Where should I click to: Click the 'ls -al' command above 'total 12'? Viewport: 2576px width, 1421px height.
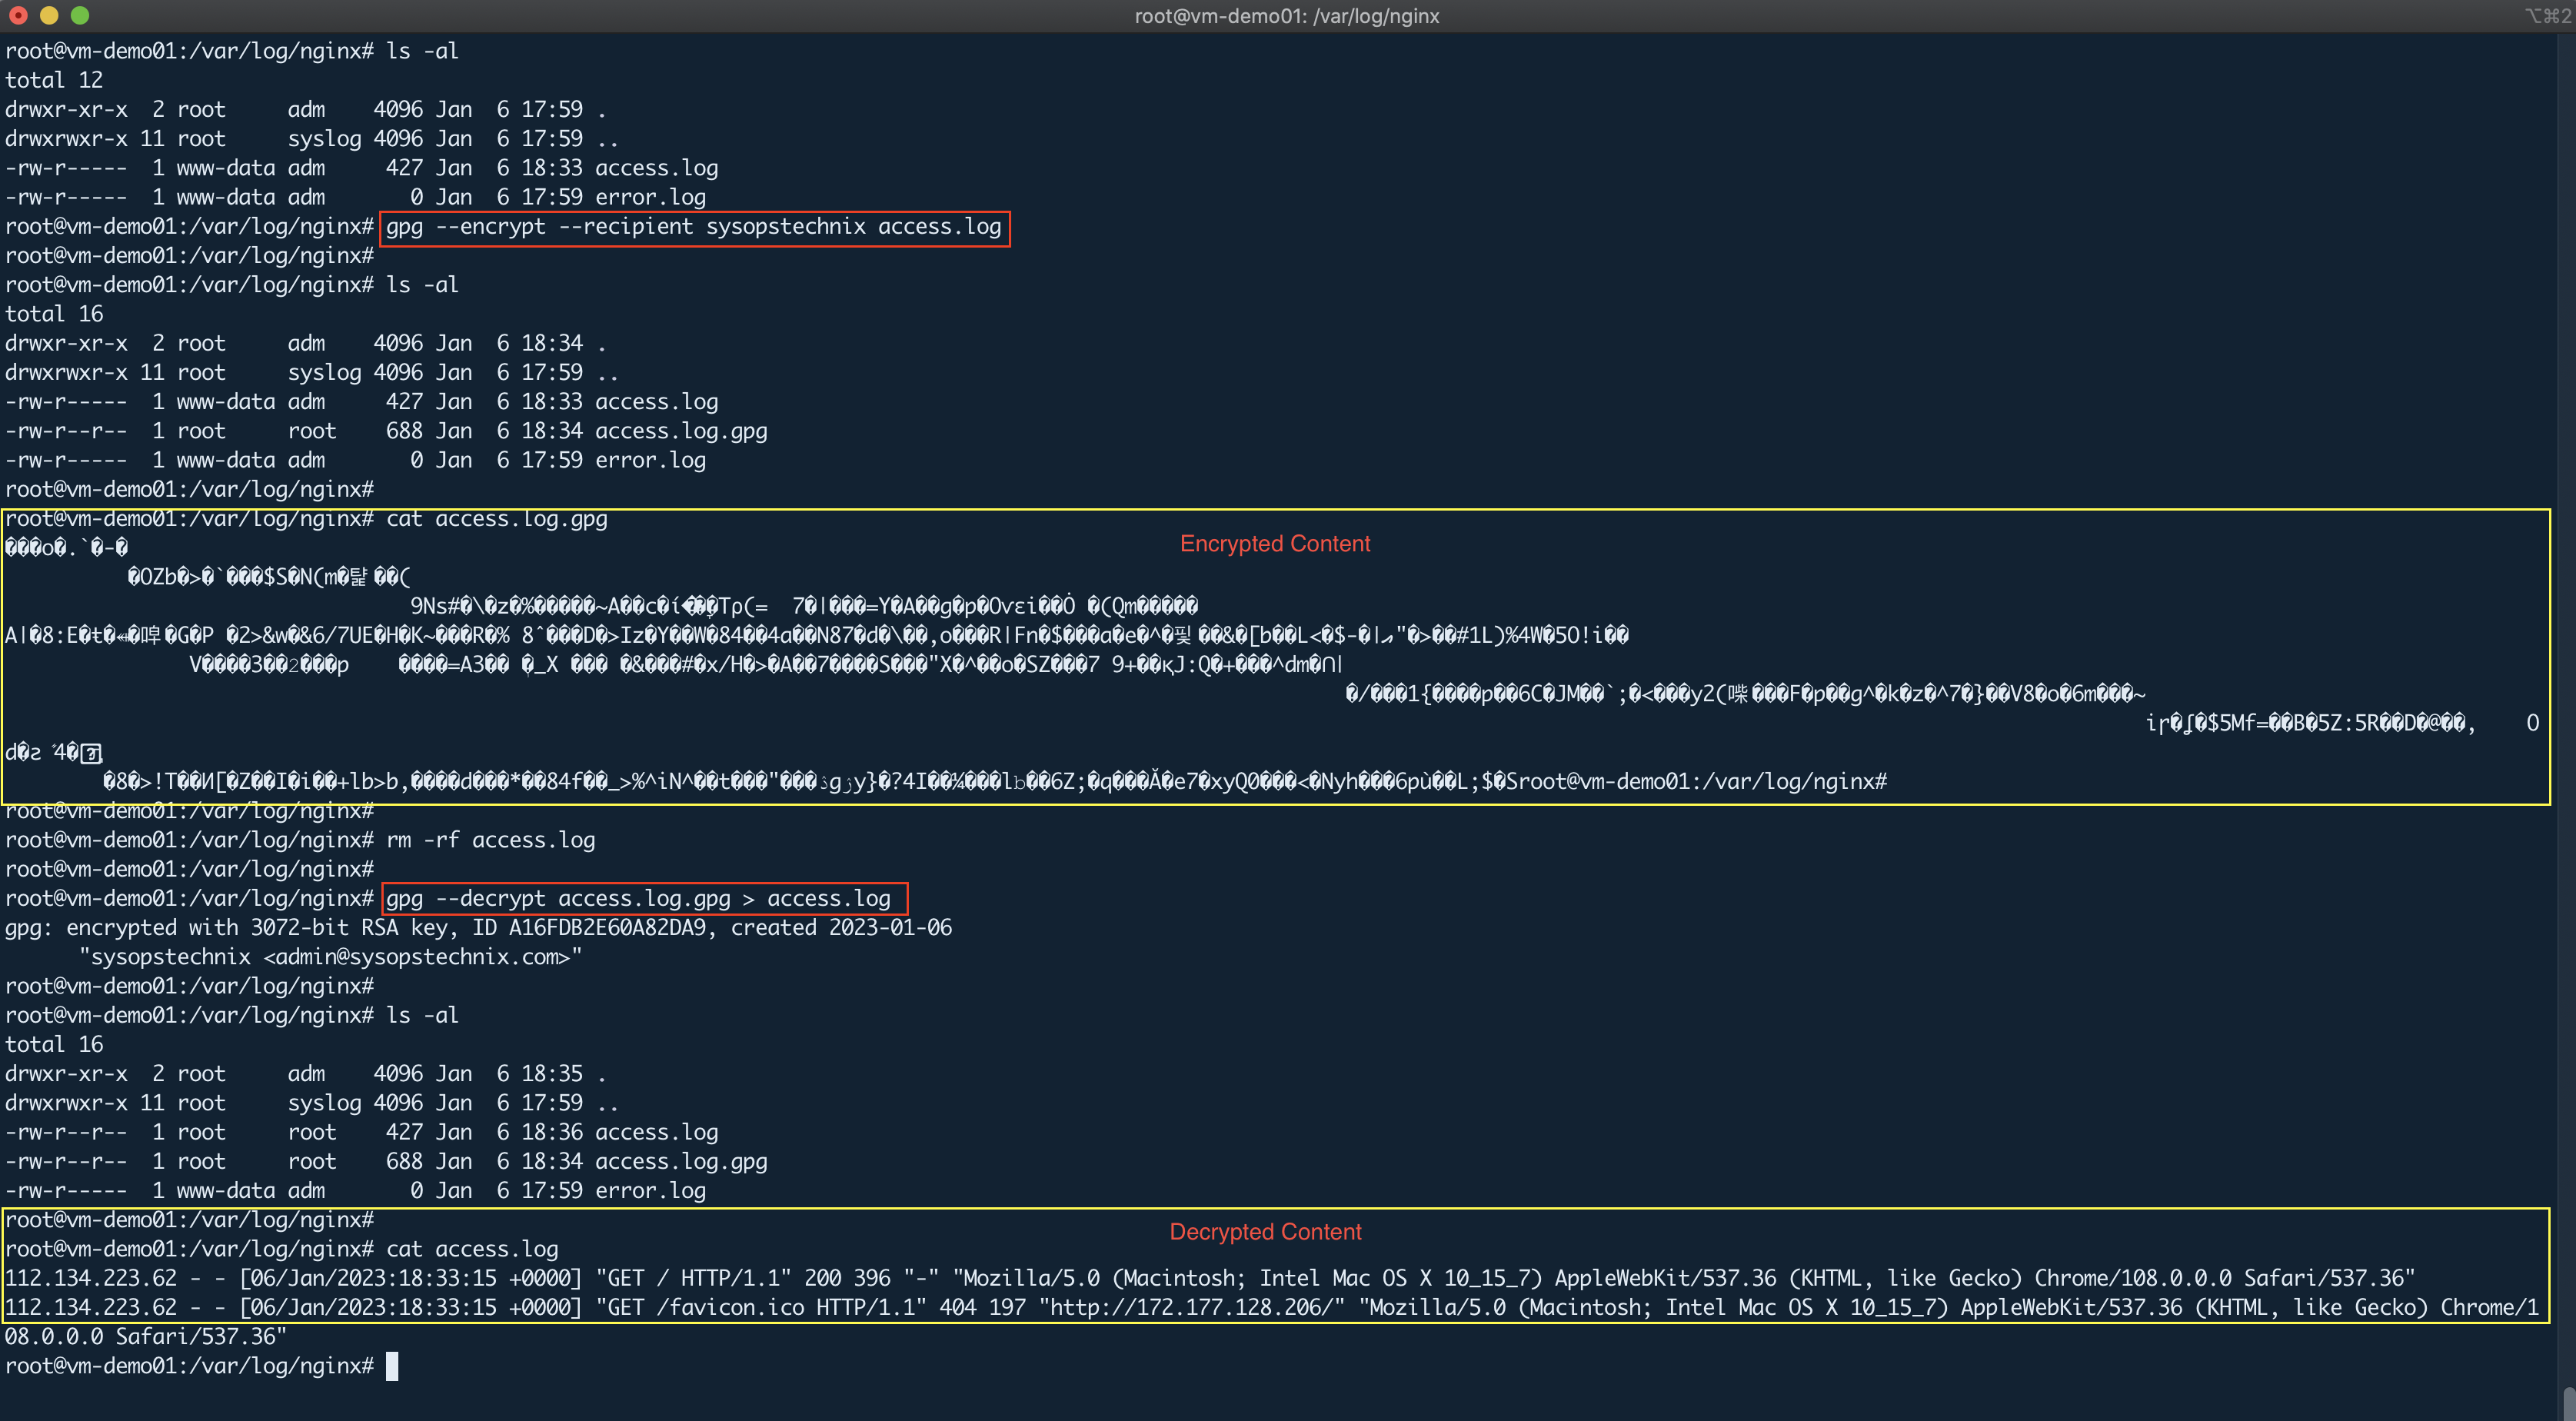pyautogui.click(x=423, y=51)
